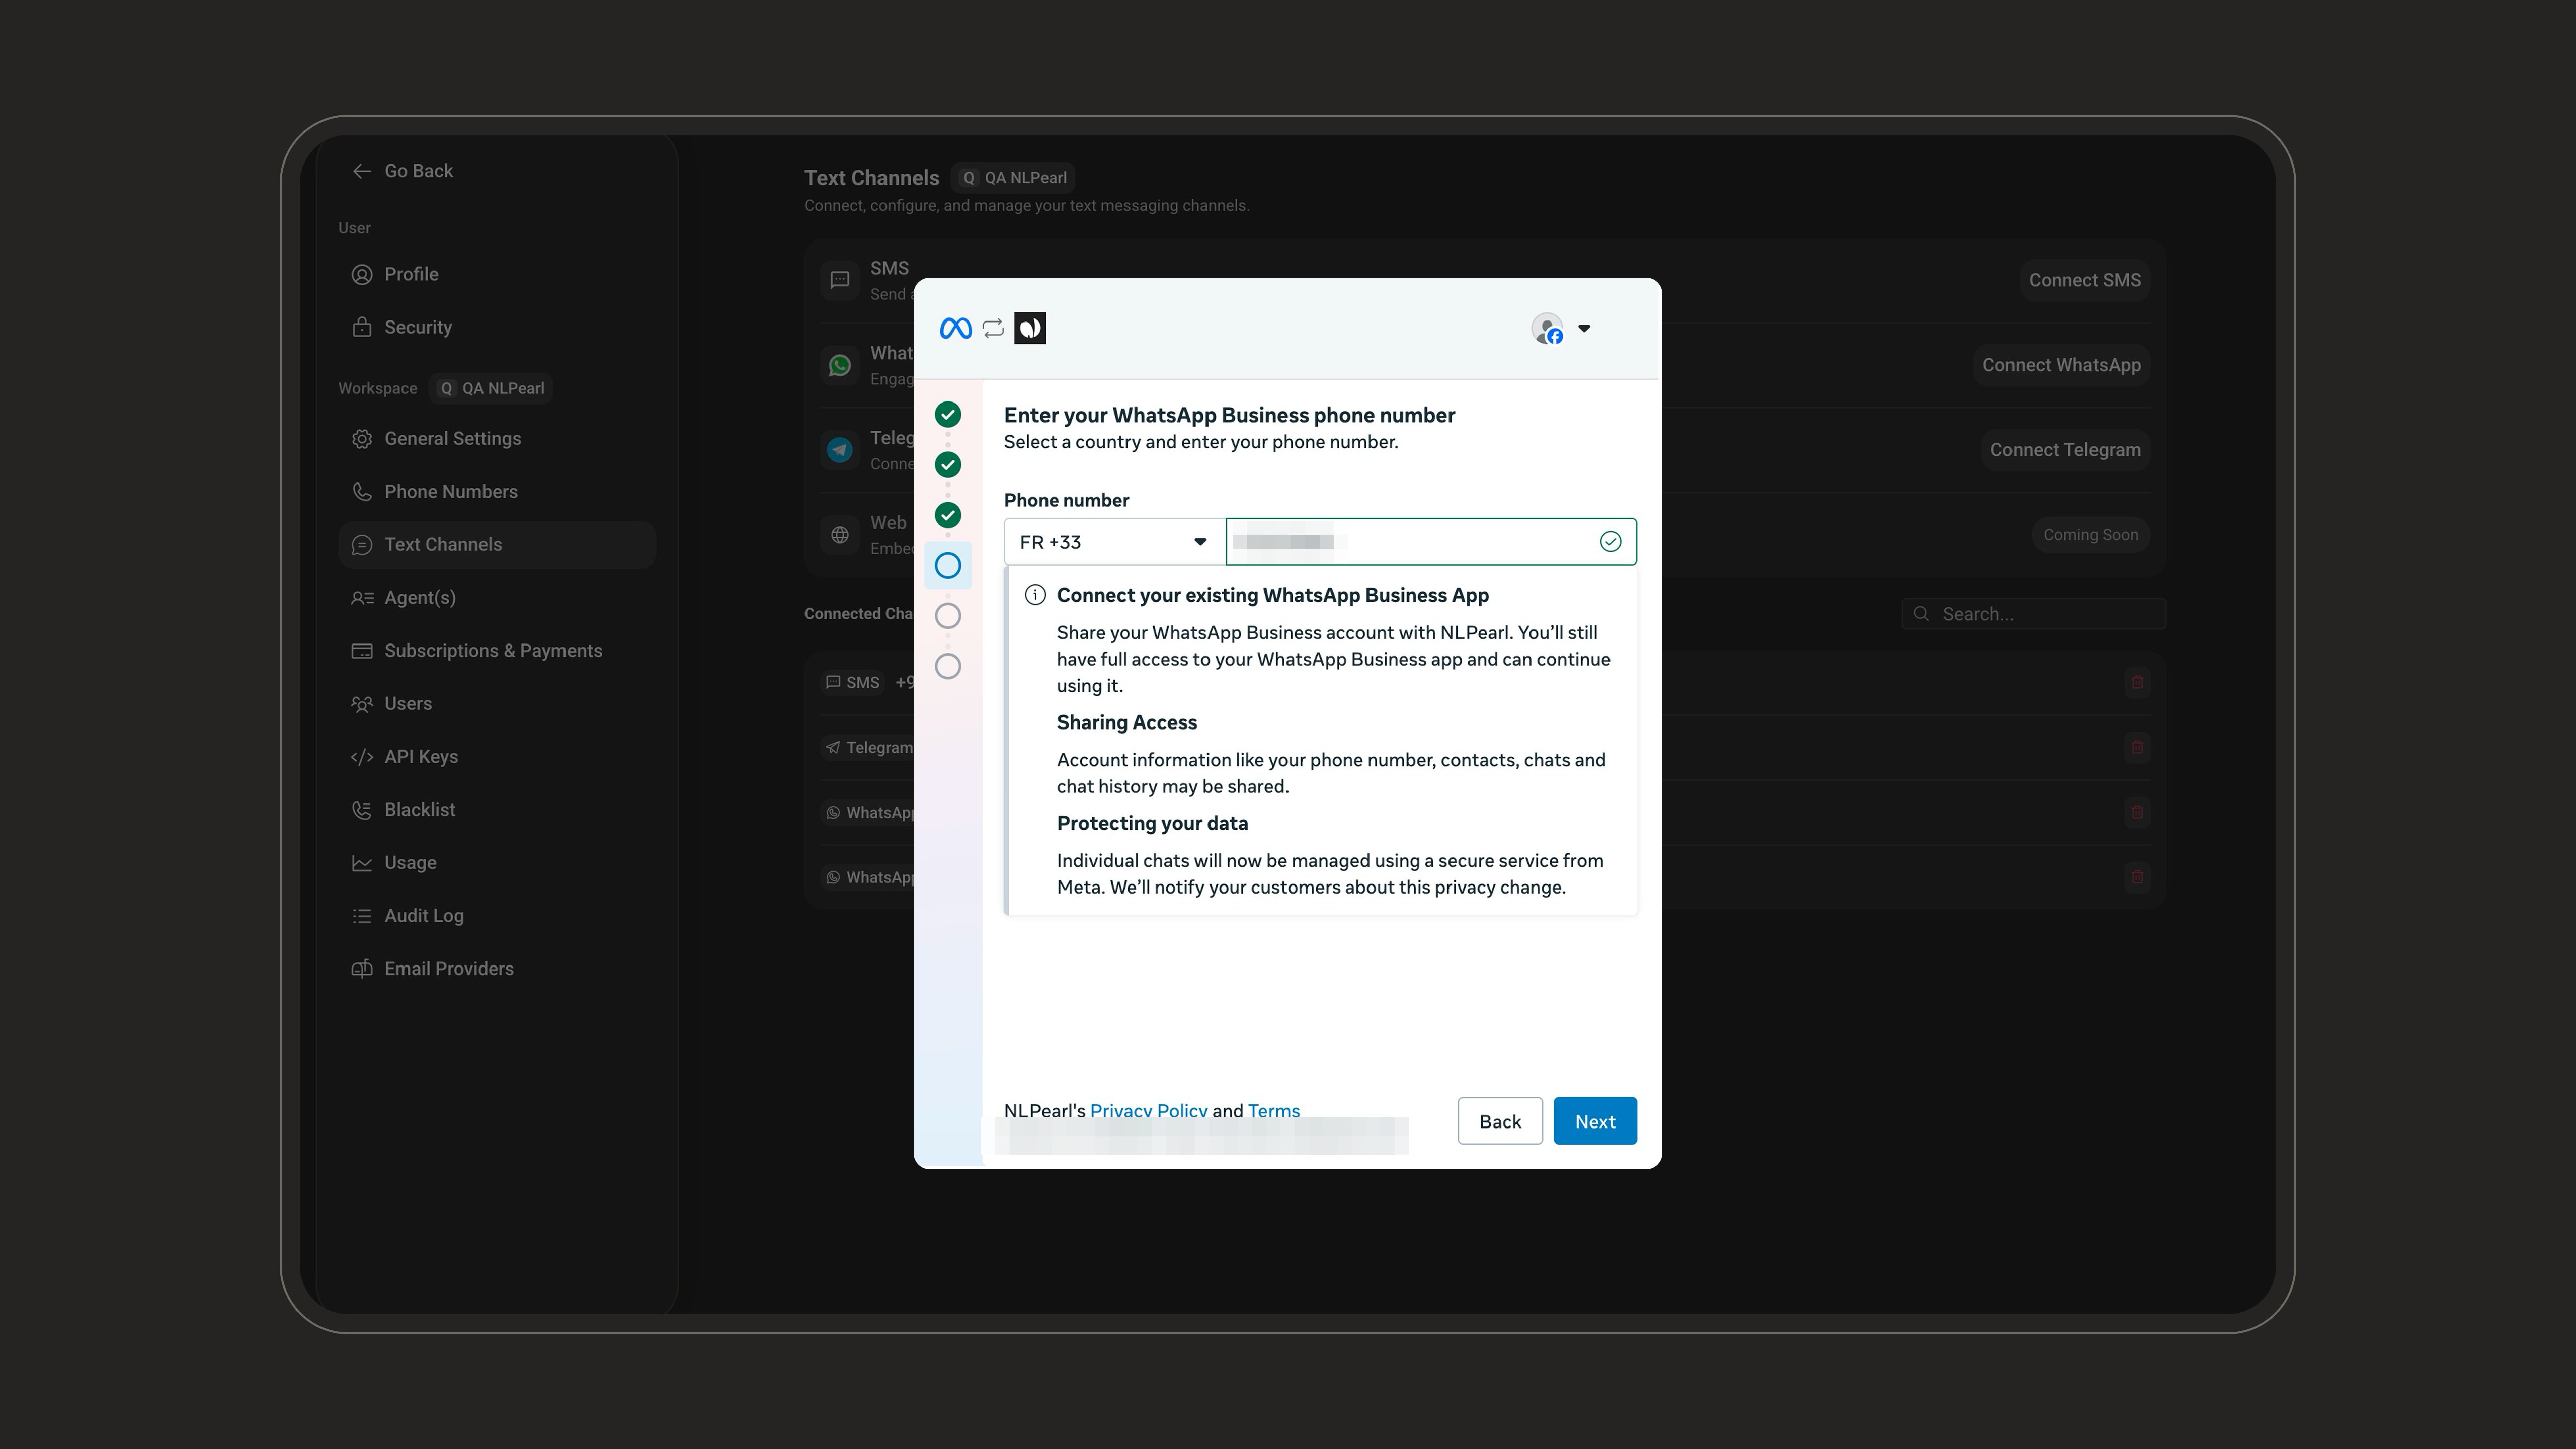The image size is (2576, 1449).
Task: Open Phone Numbers in the sidebar
Action: 496,491
